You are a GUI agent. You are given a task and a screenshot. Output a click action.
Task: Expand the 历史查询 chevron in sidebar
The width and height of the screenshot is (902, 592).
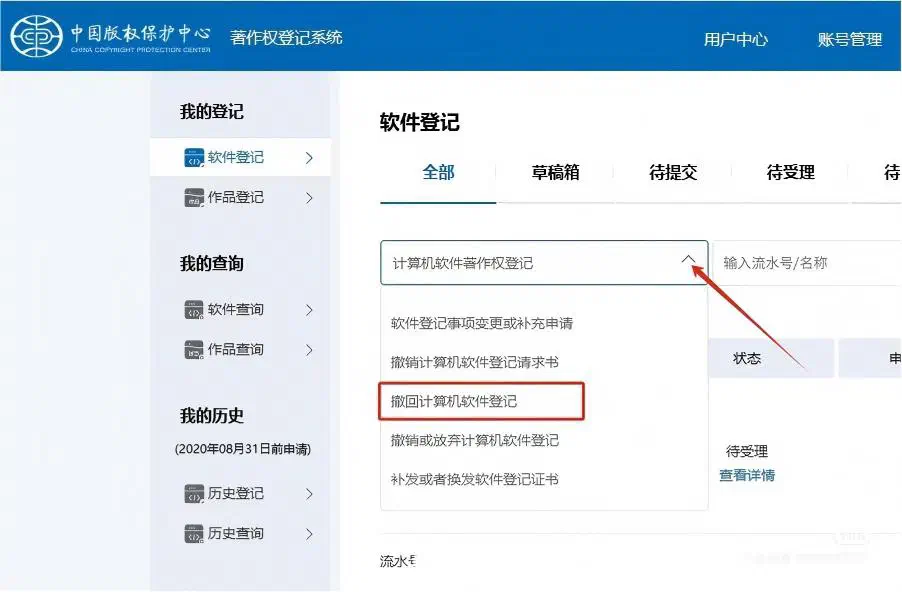click(309, 534)
